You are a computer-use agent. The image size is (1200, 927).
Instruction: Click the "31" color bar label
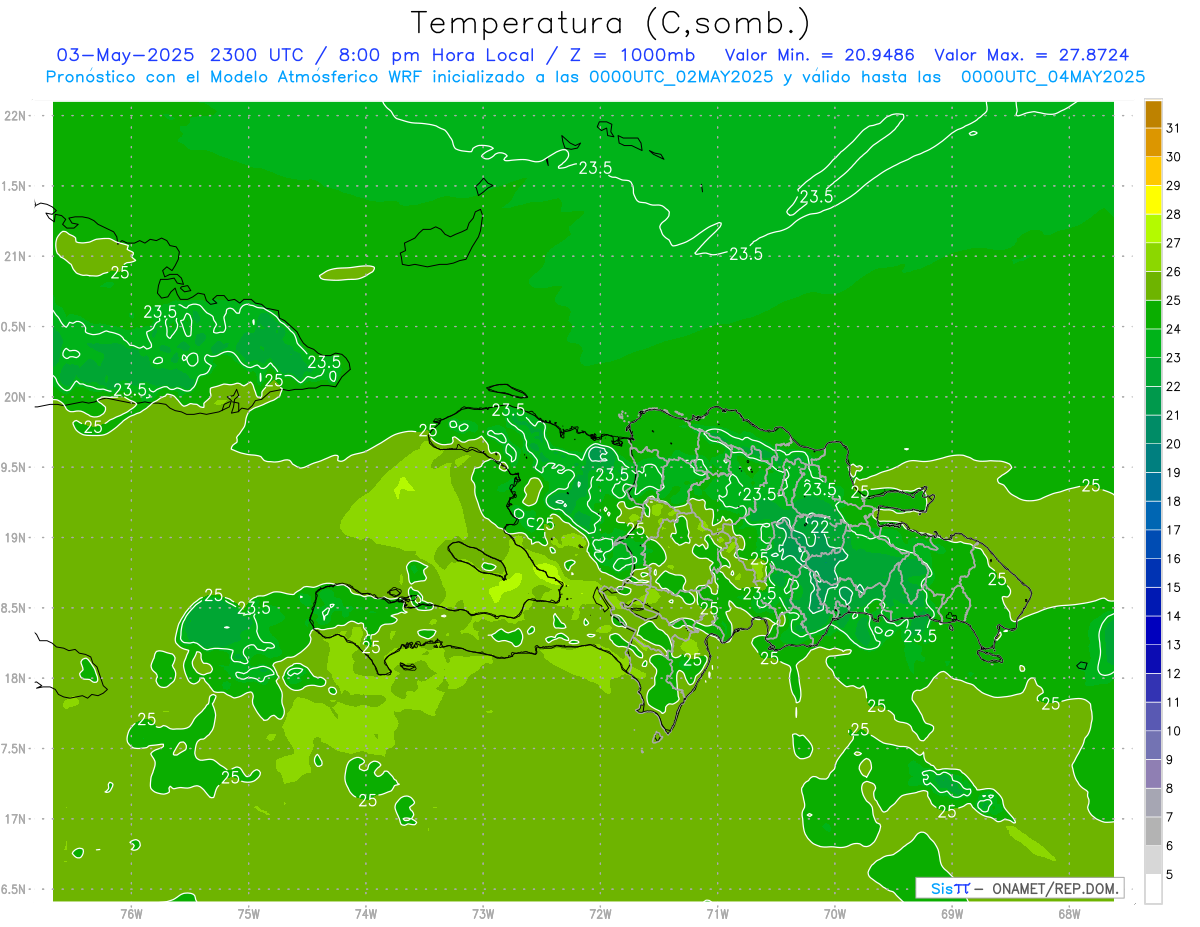(1174, 128)
